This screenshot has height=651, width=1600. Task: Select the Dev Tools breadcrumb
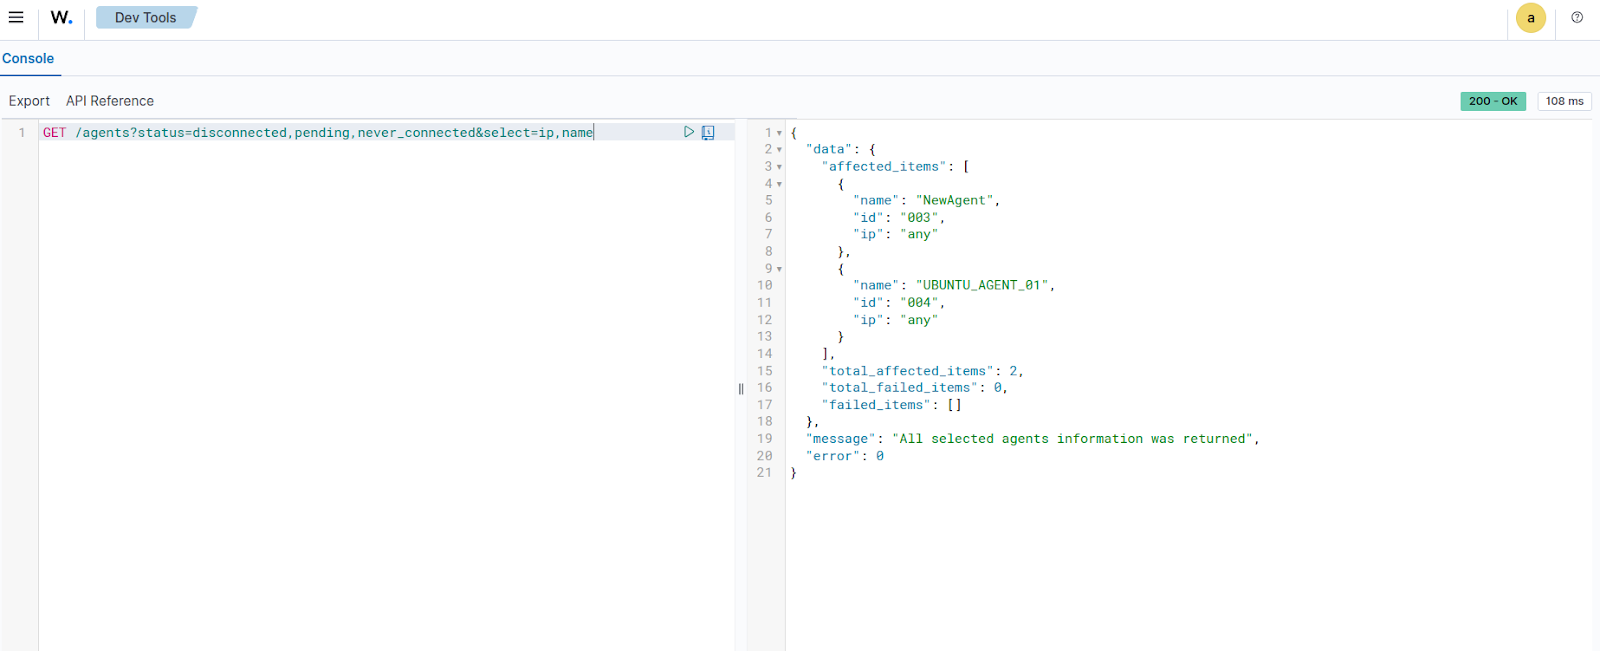coord(145,17)
